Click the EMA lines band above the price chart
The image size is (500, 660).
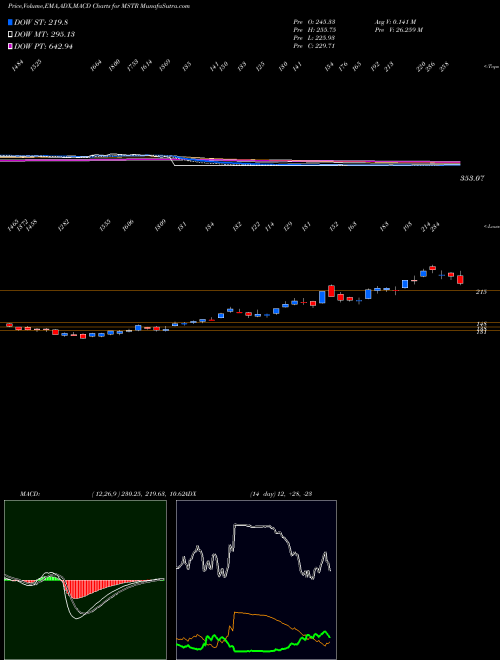[x=230, y=161]
